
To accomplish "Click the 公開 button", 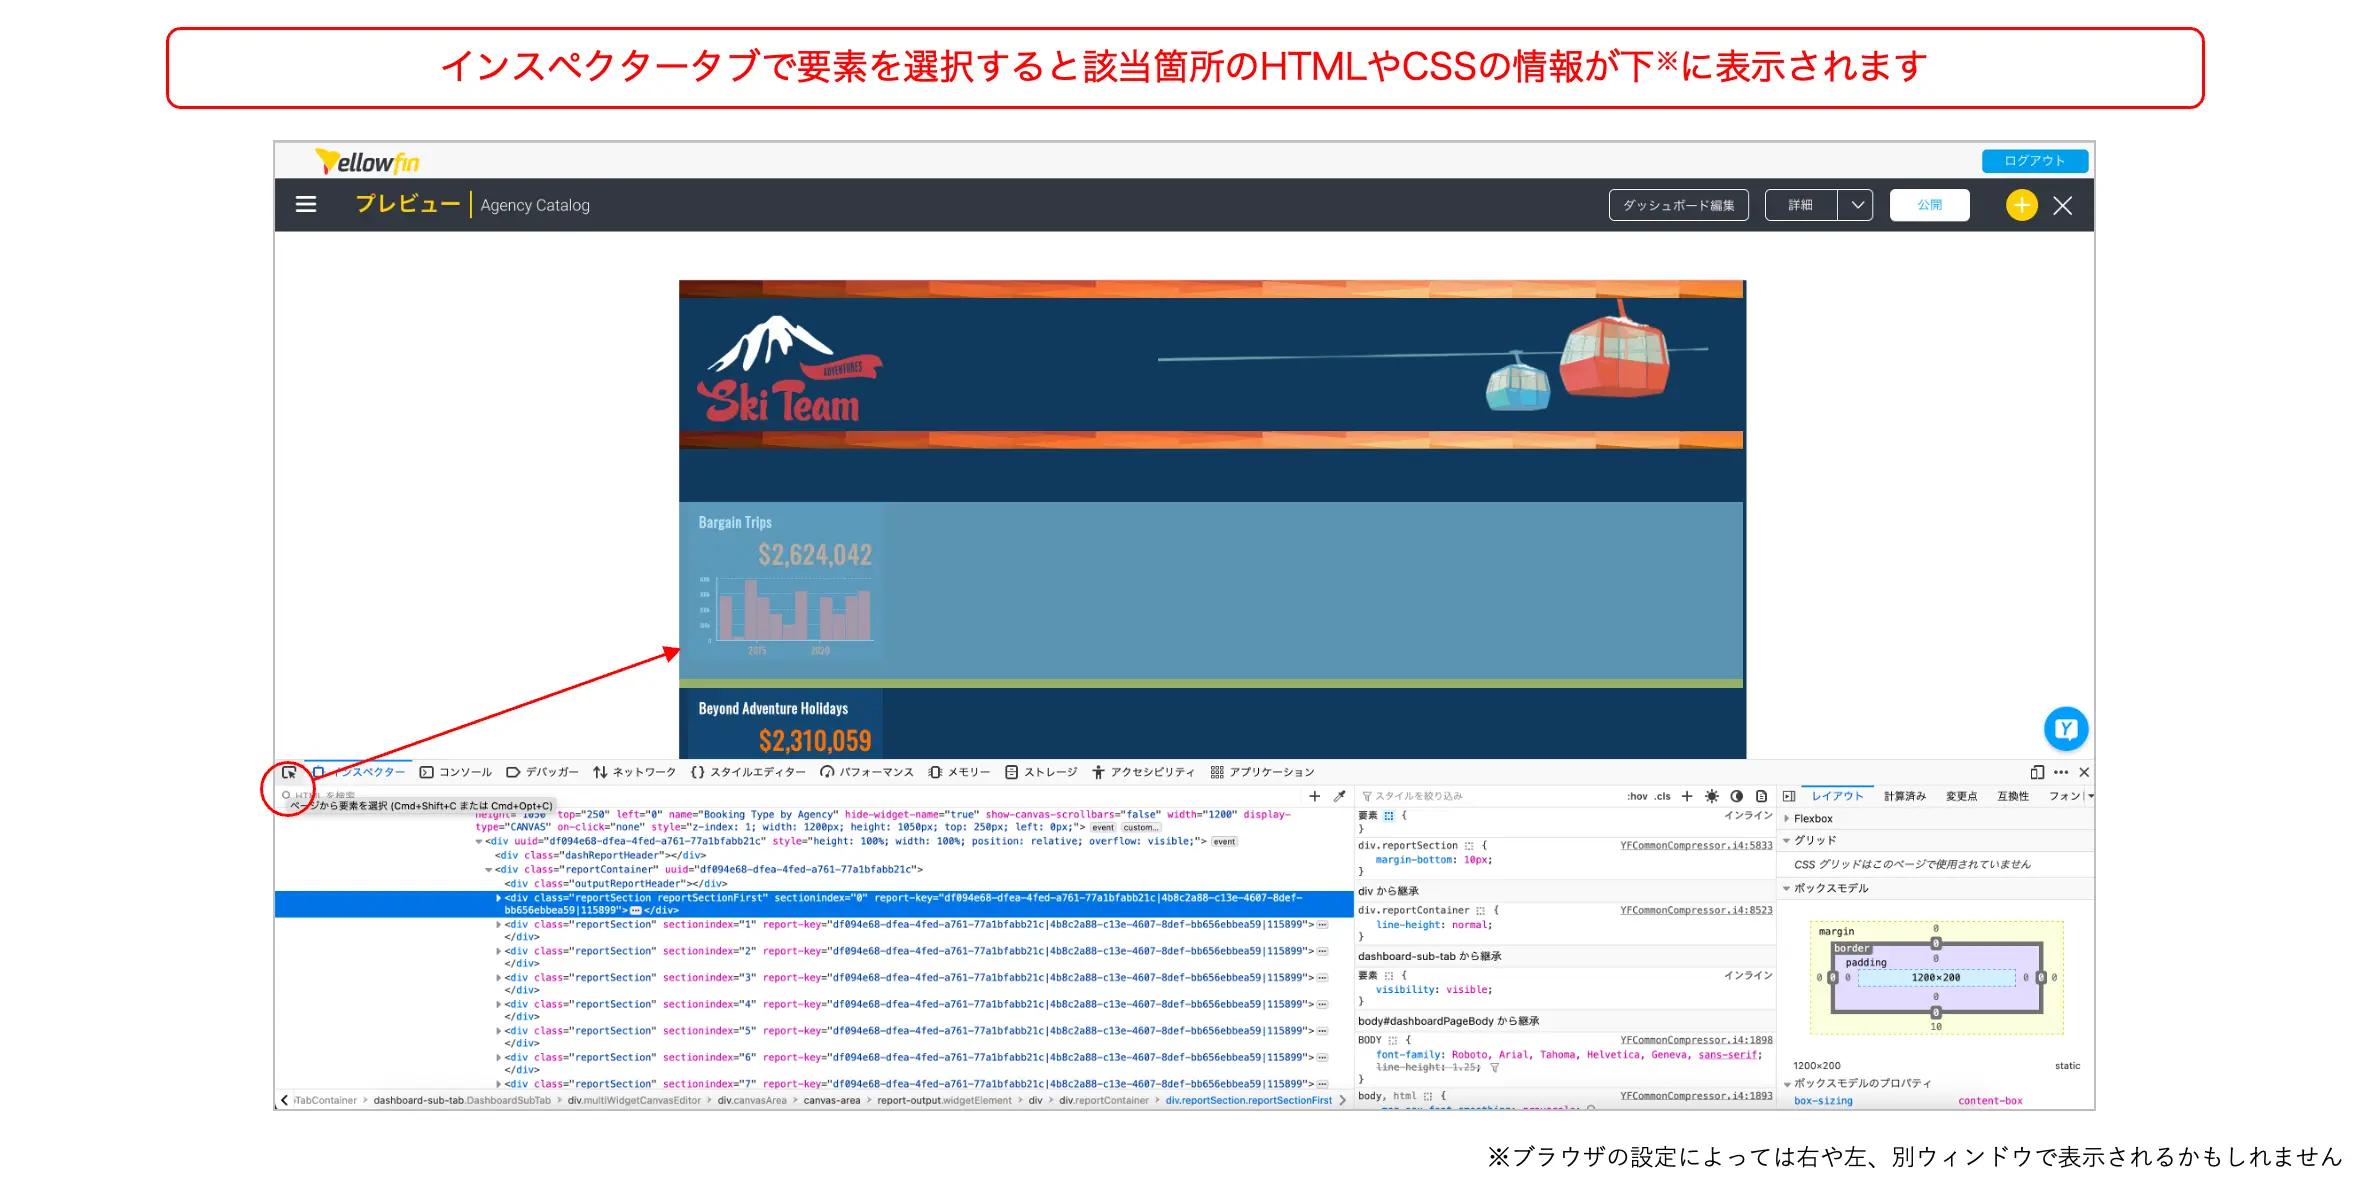I will tap(1929, 205).
